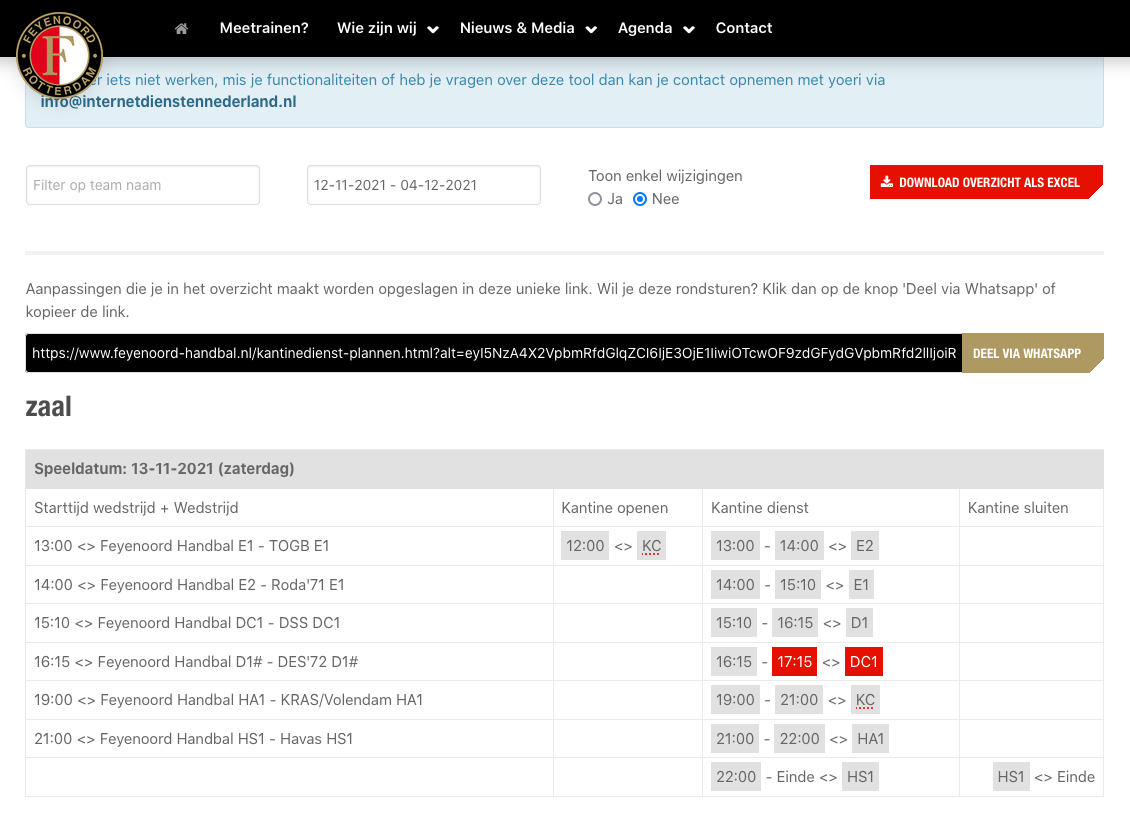Click the info@internetdienstennederland.nl email link
Screen dimensions: 1130x825
168,102
